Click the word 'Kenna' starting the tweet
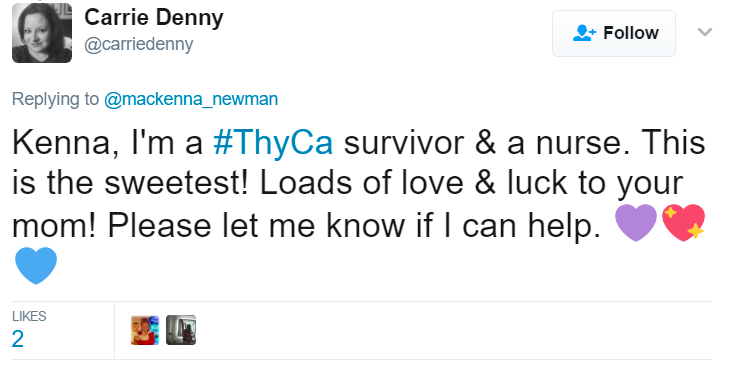Image resolution: width=737 pixels, height=367 pixels. click(60, 143)
